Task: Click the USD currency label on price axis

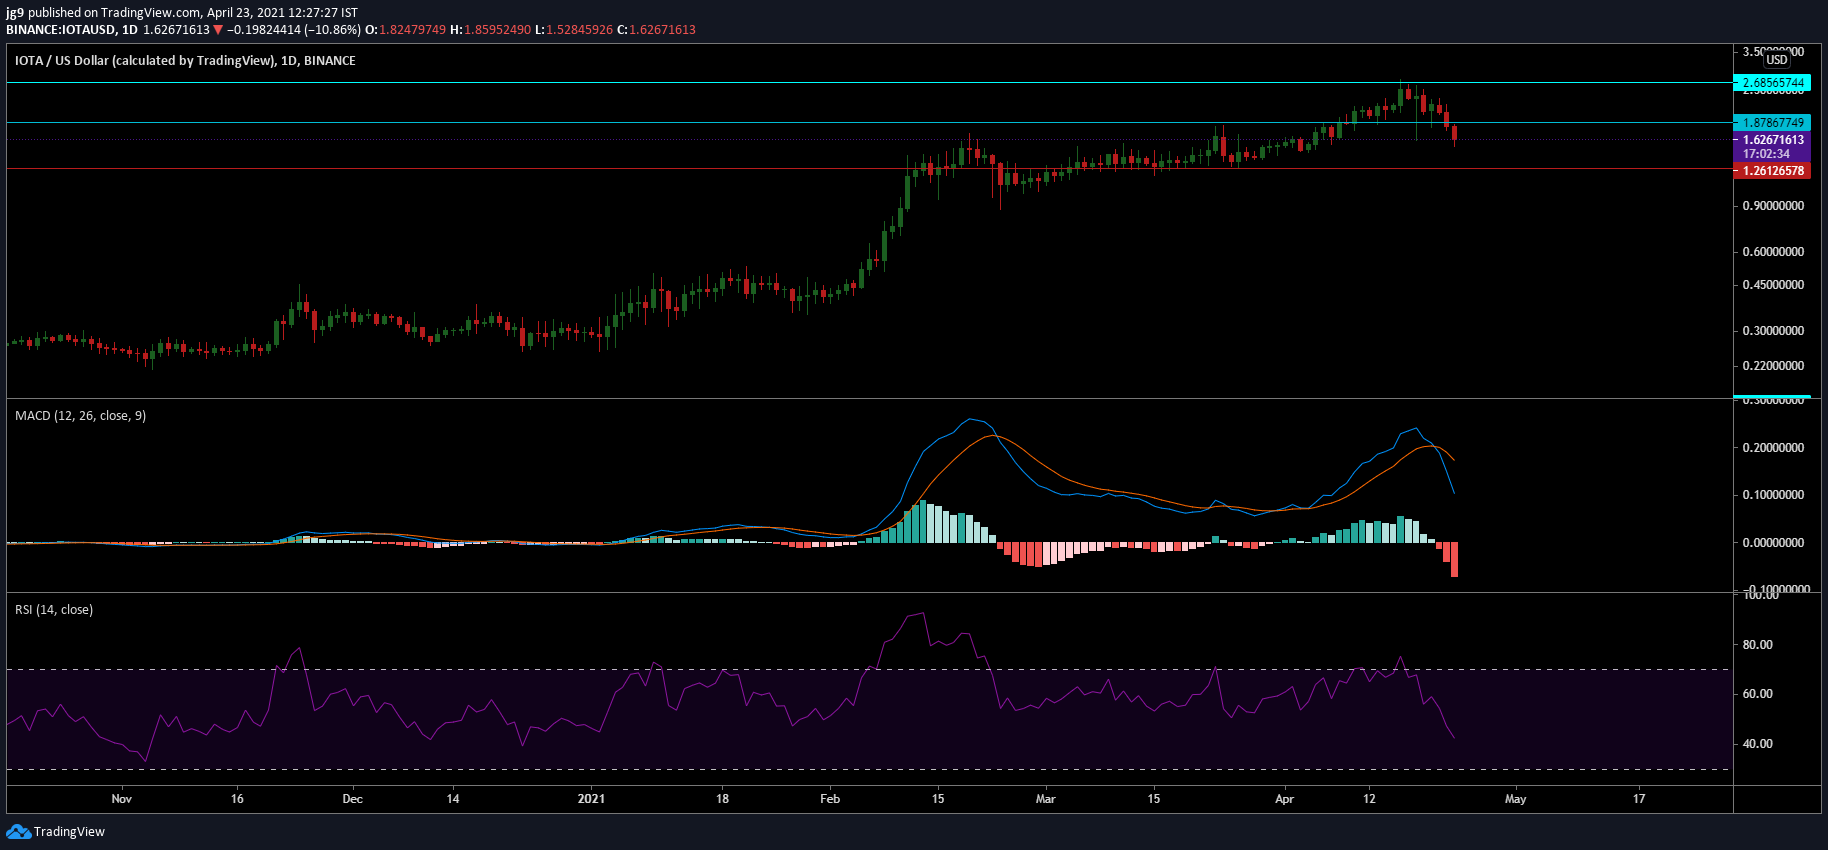Action: tap(1776, 60)
